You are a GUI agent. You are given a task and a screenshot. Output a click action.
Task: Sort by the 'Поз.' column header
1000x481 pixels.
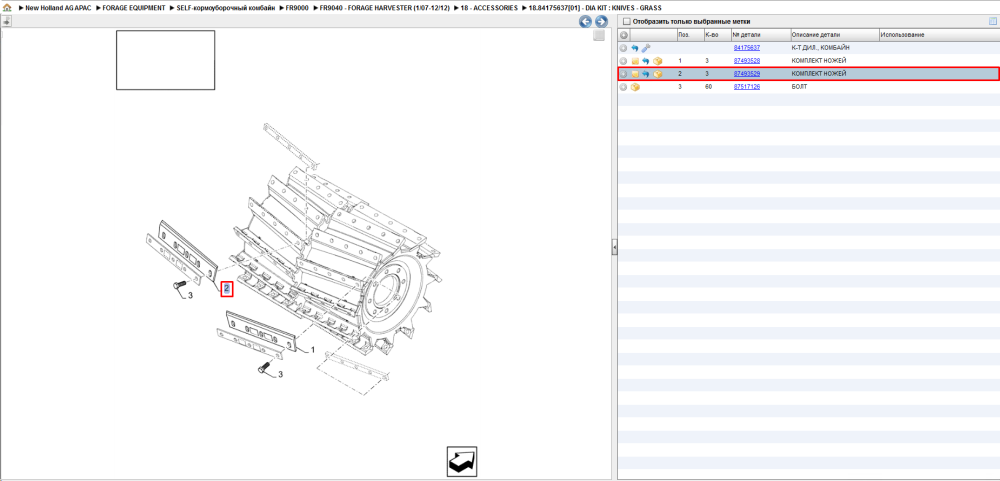[689, 34]
